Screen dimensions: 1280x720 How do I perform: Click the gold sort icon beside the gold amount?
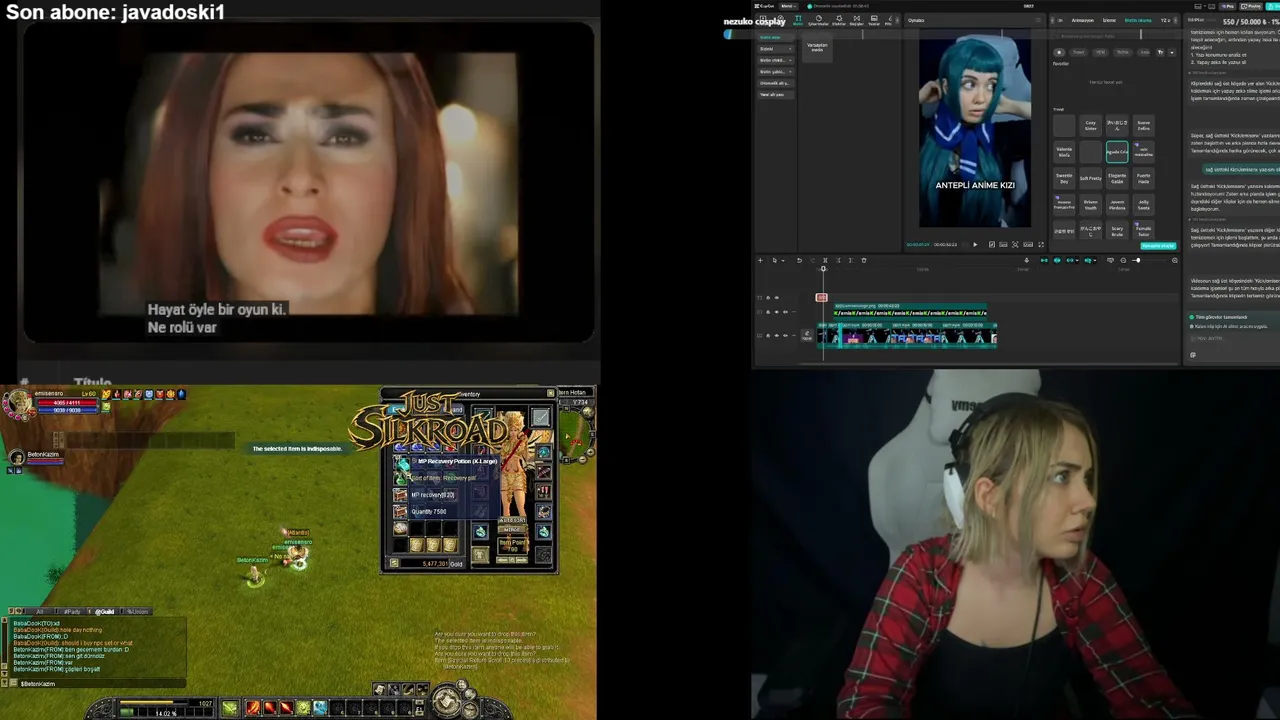[394, 564]
